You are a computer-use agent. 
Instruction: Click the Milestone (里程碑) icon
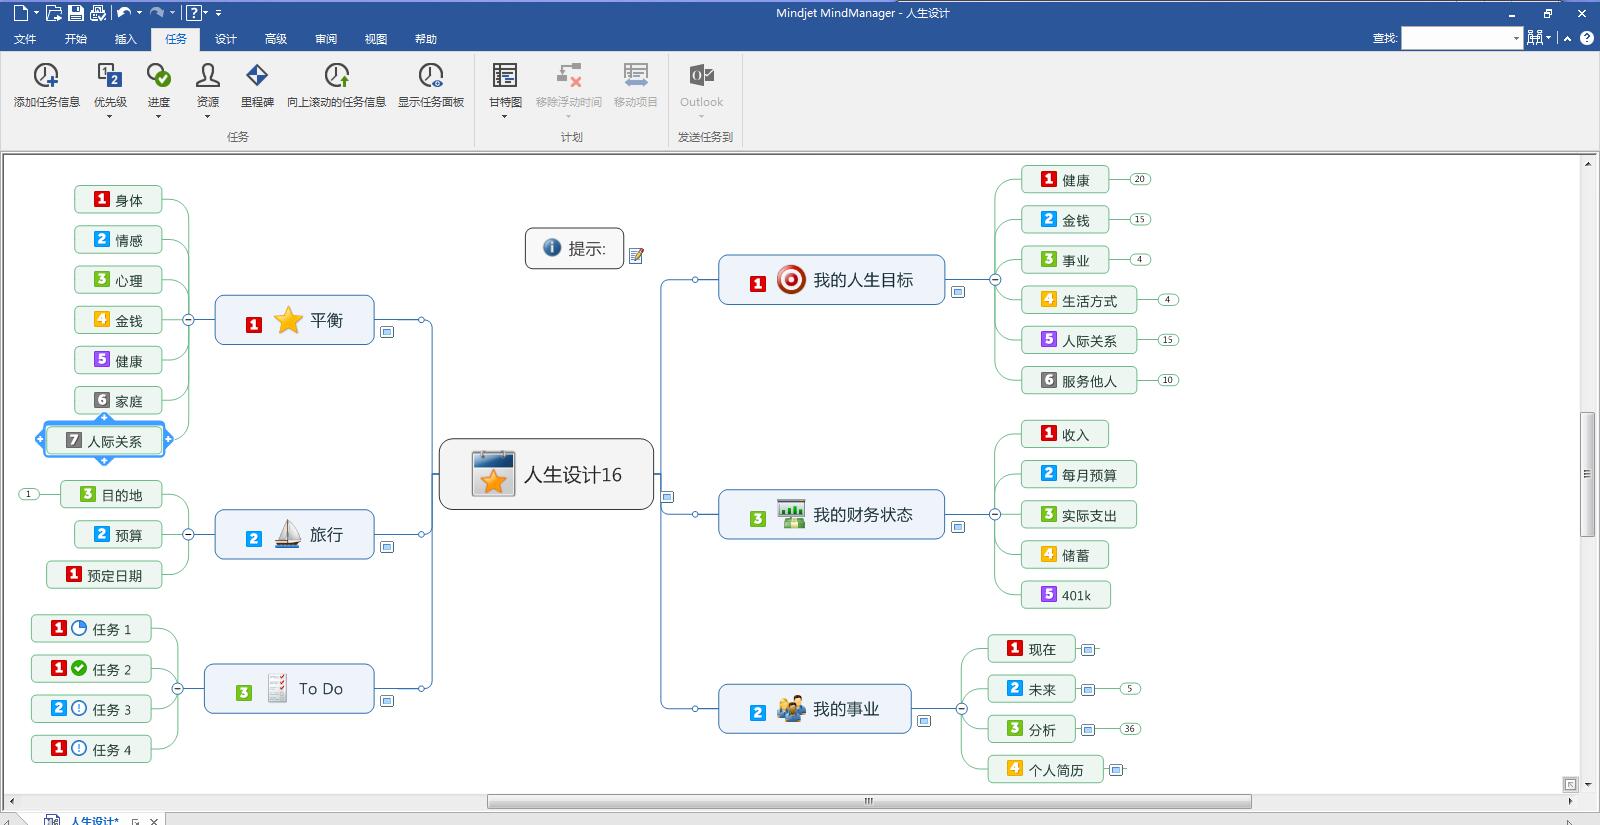coord(257,75)
